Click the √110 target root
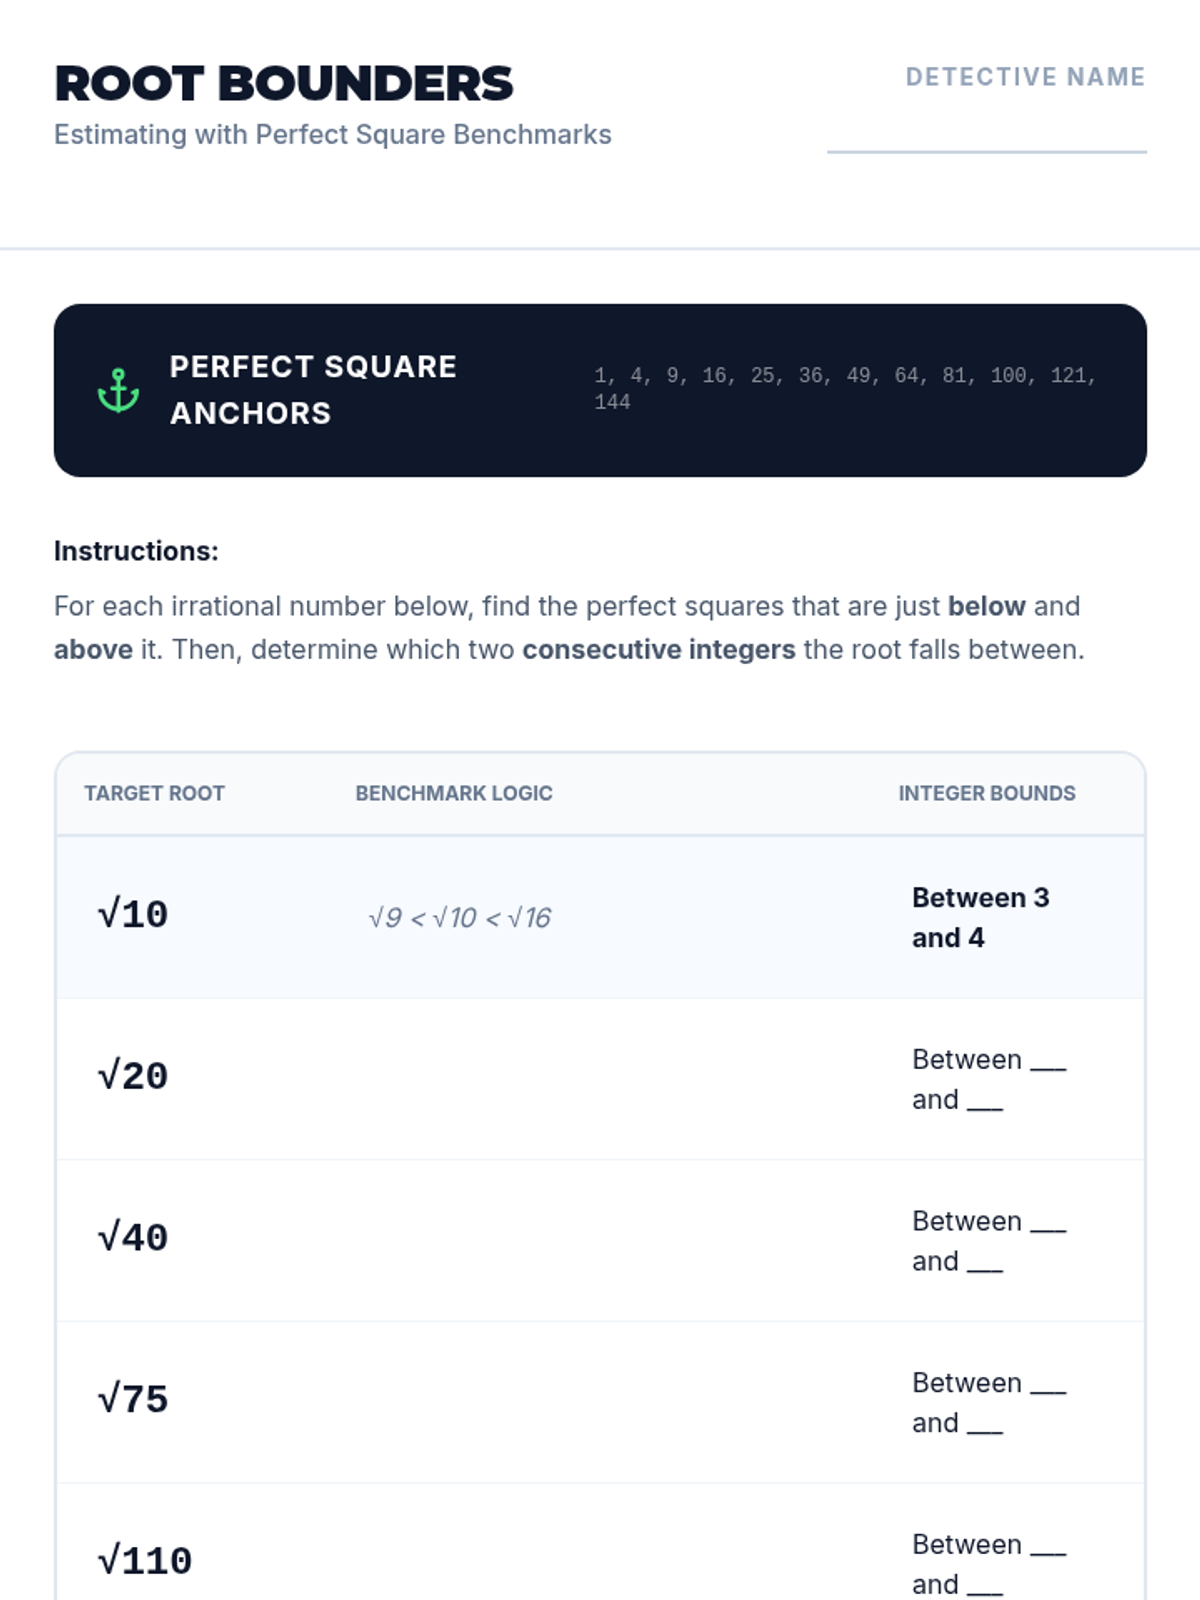The width and height of the screenshot is (1200, 1600). click(145, 1561)
